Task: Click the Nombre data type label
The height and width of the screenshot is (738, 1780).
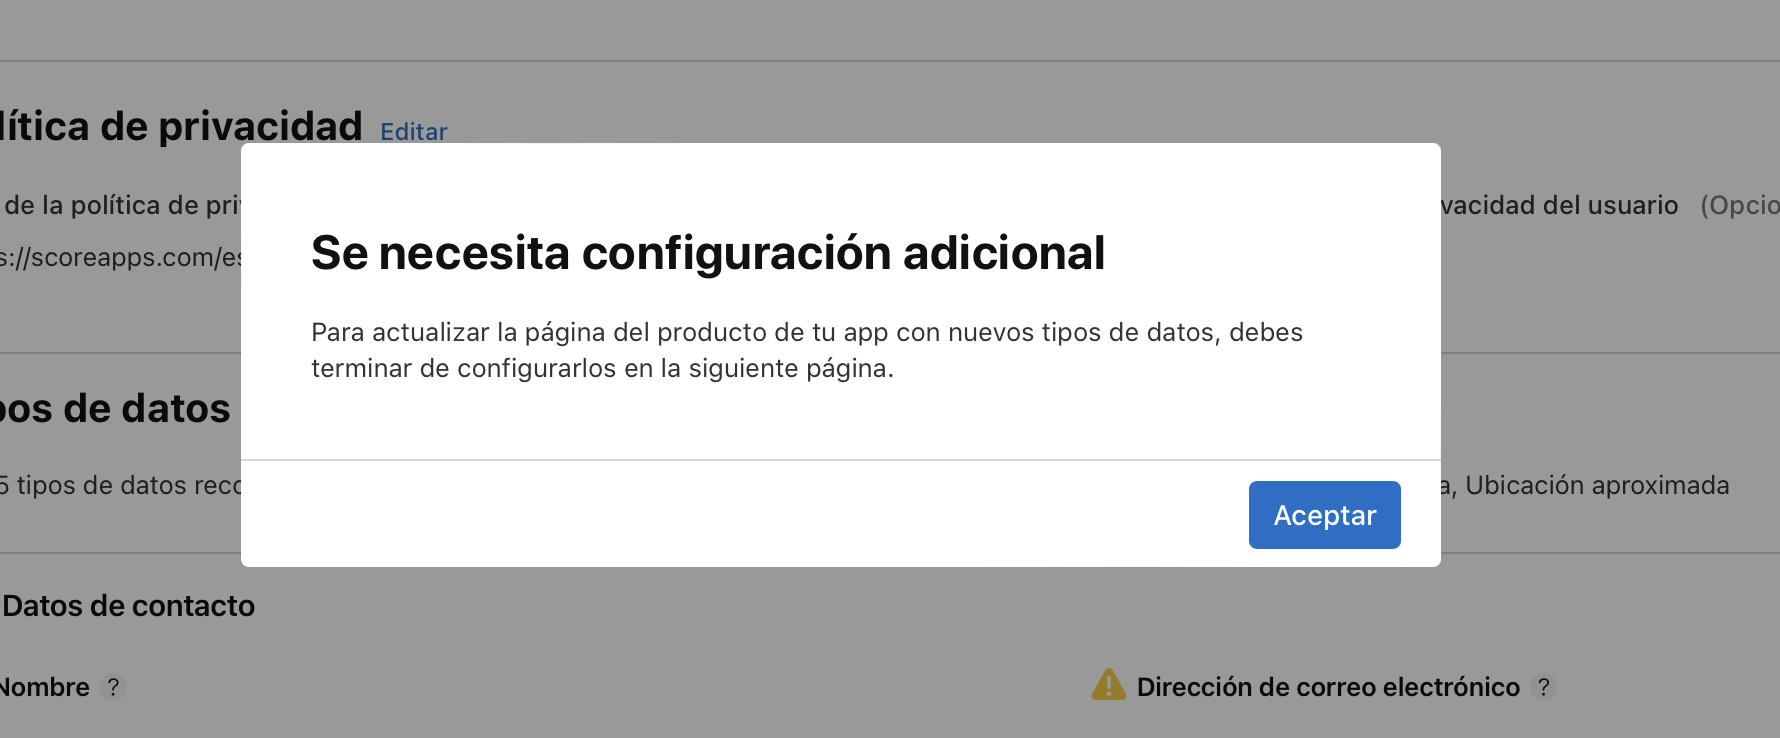Action: pos(45,687)
